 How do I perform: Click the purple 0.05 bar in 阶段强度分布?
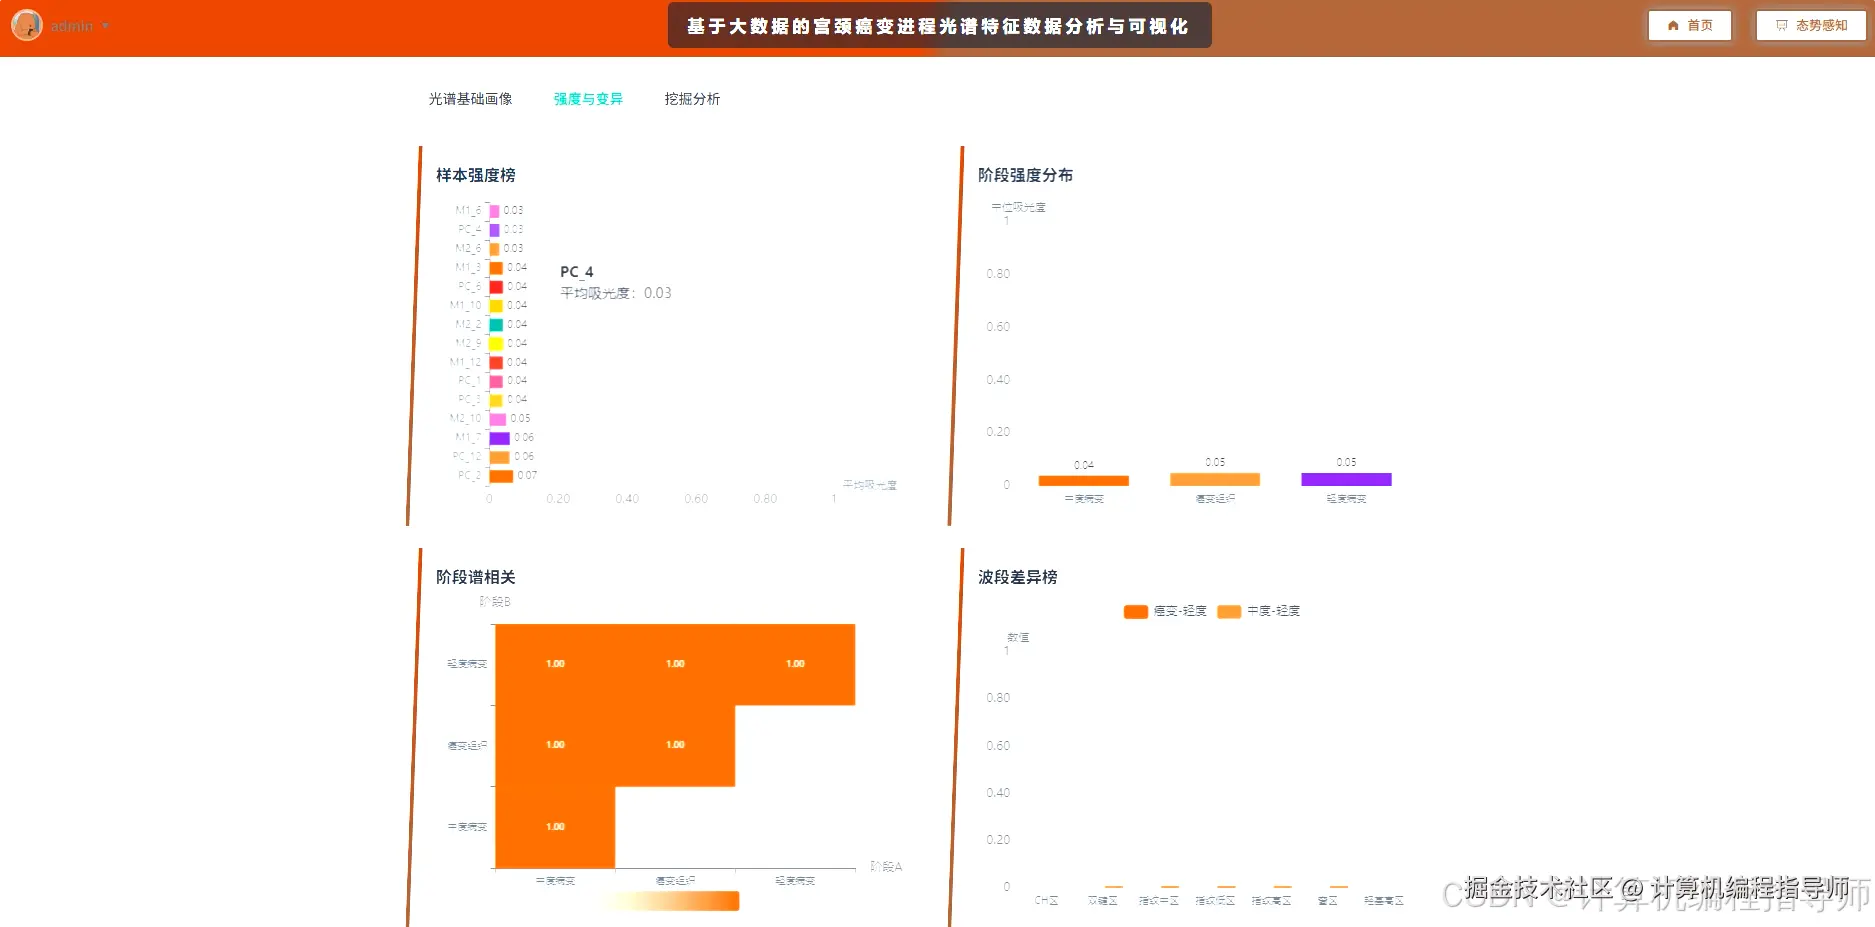click(x=1346, y=479)
